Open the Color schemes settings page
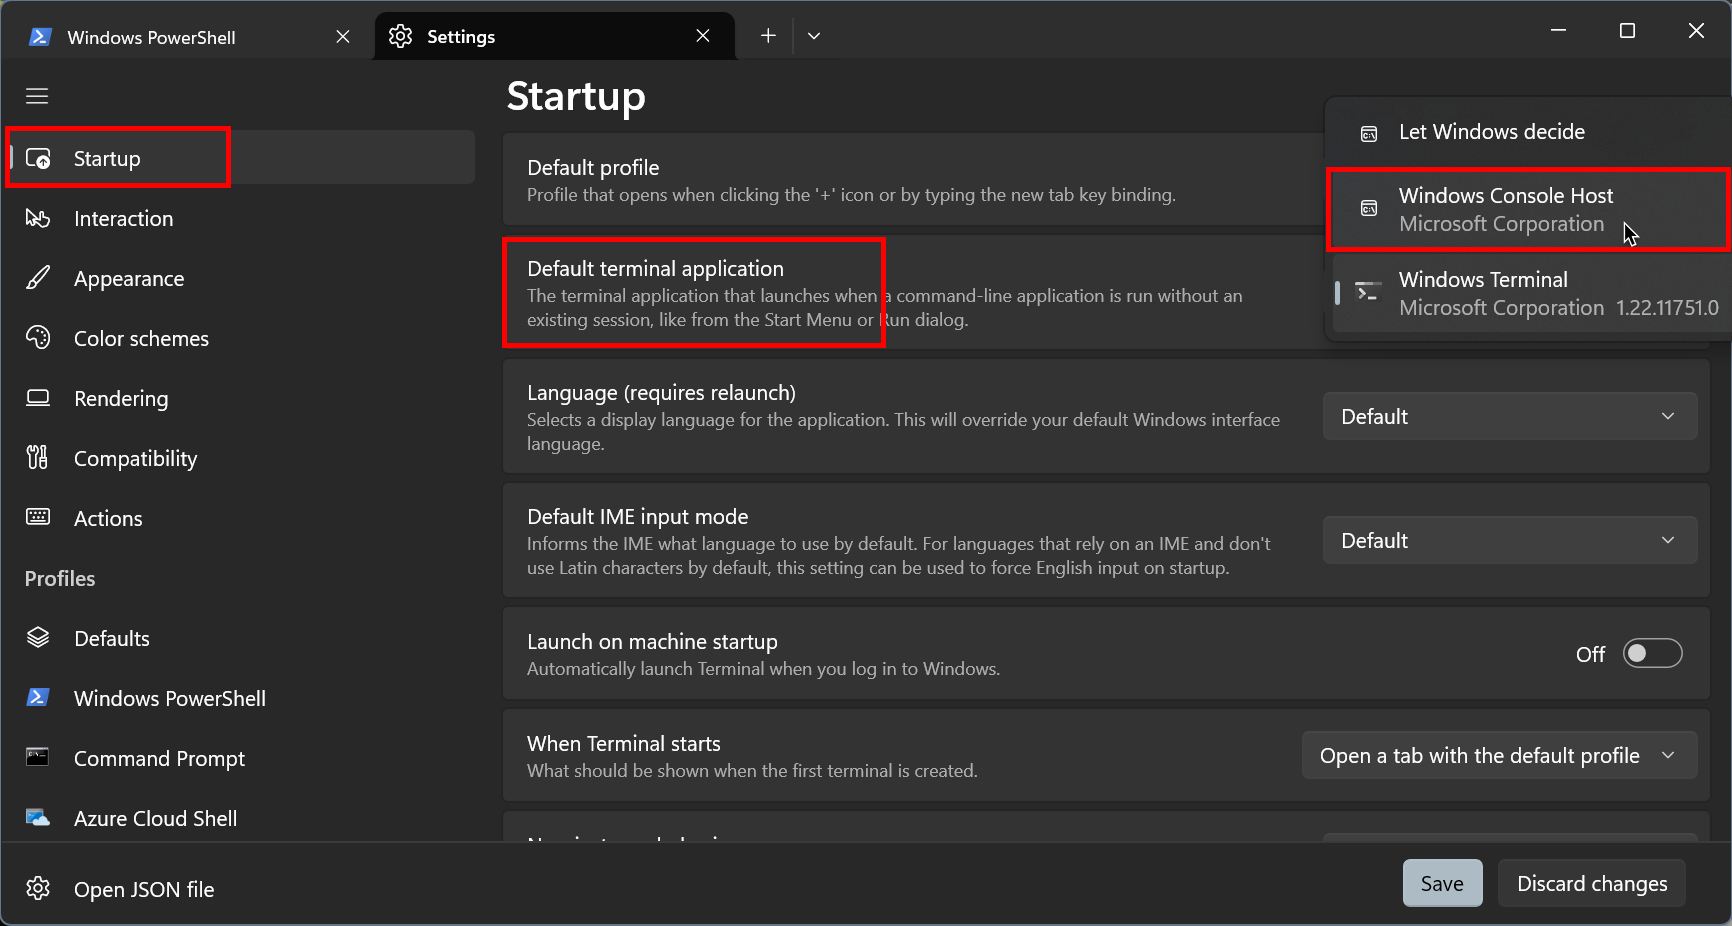The width and height of the screenshot is (1732, 926). 240,338
